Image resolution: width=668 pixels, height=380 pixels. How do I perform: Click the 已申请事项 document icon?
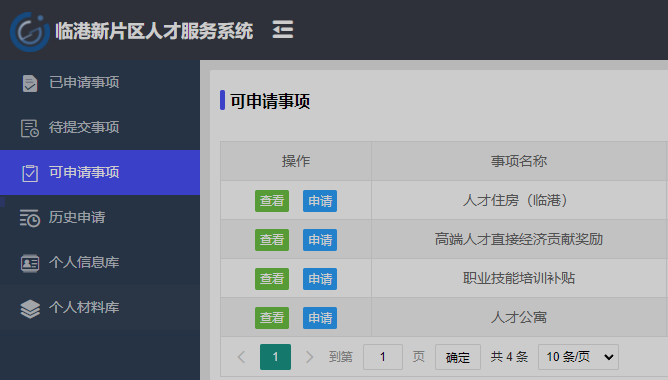[x=30, y=83]
